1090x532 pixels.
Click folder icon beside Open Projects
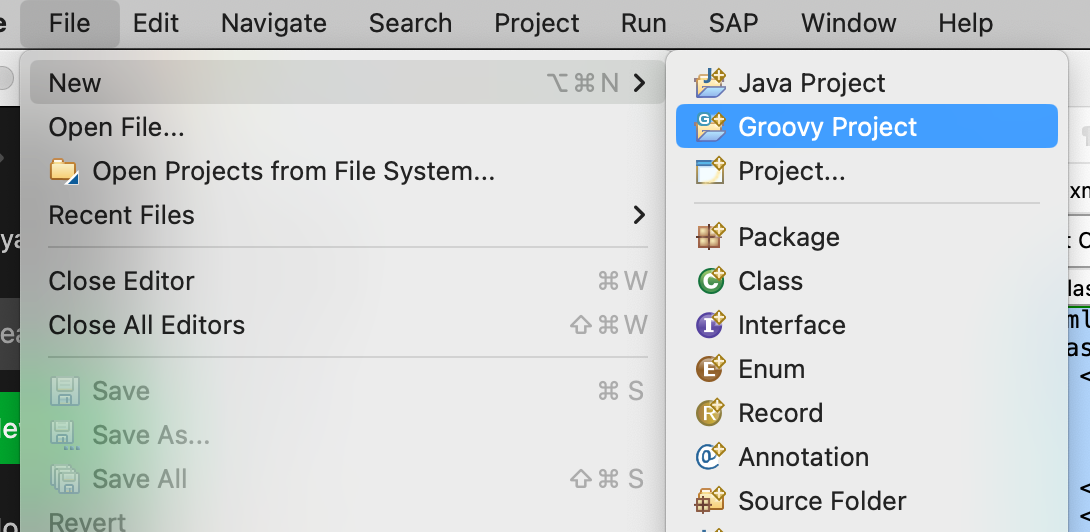pos(64,171)
